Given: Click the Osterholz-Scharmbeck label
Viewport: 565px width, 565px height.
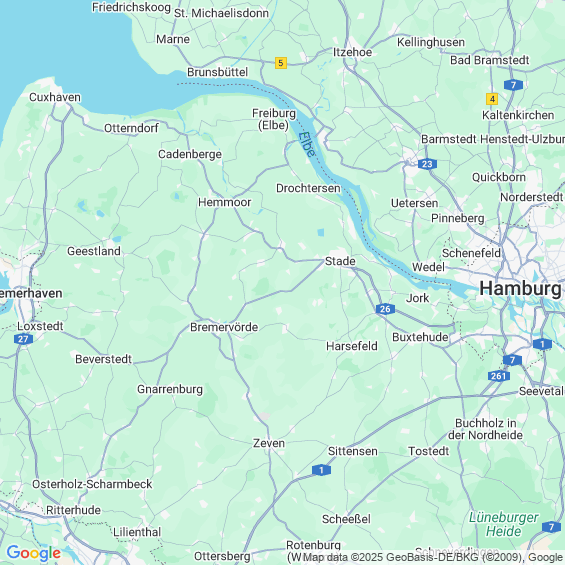Looking at the screenshot, I should point(92,484).
